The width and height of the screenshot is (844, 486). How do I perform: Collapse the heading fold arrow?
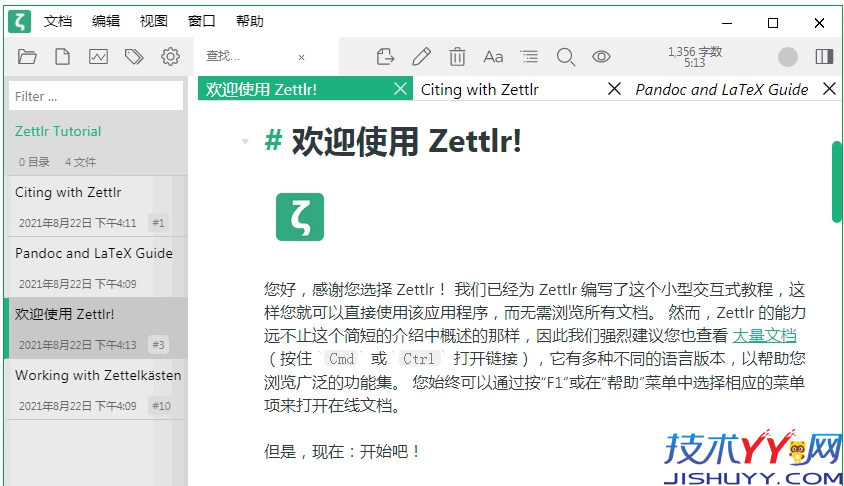point(245,142)
